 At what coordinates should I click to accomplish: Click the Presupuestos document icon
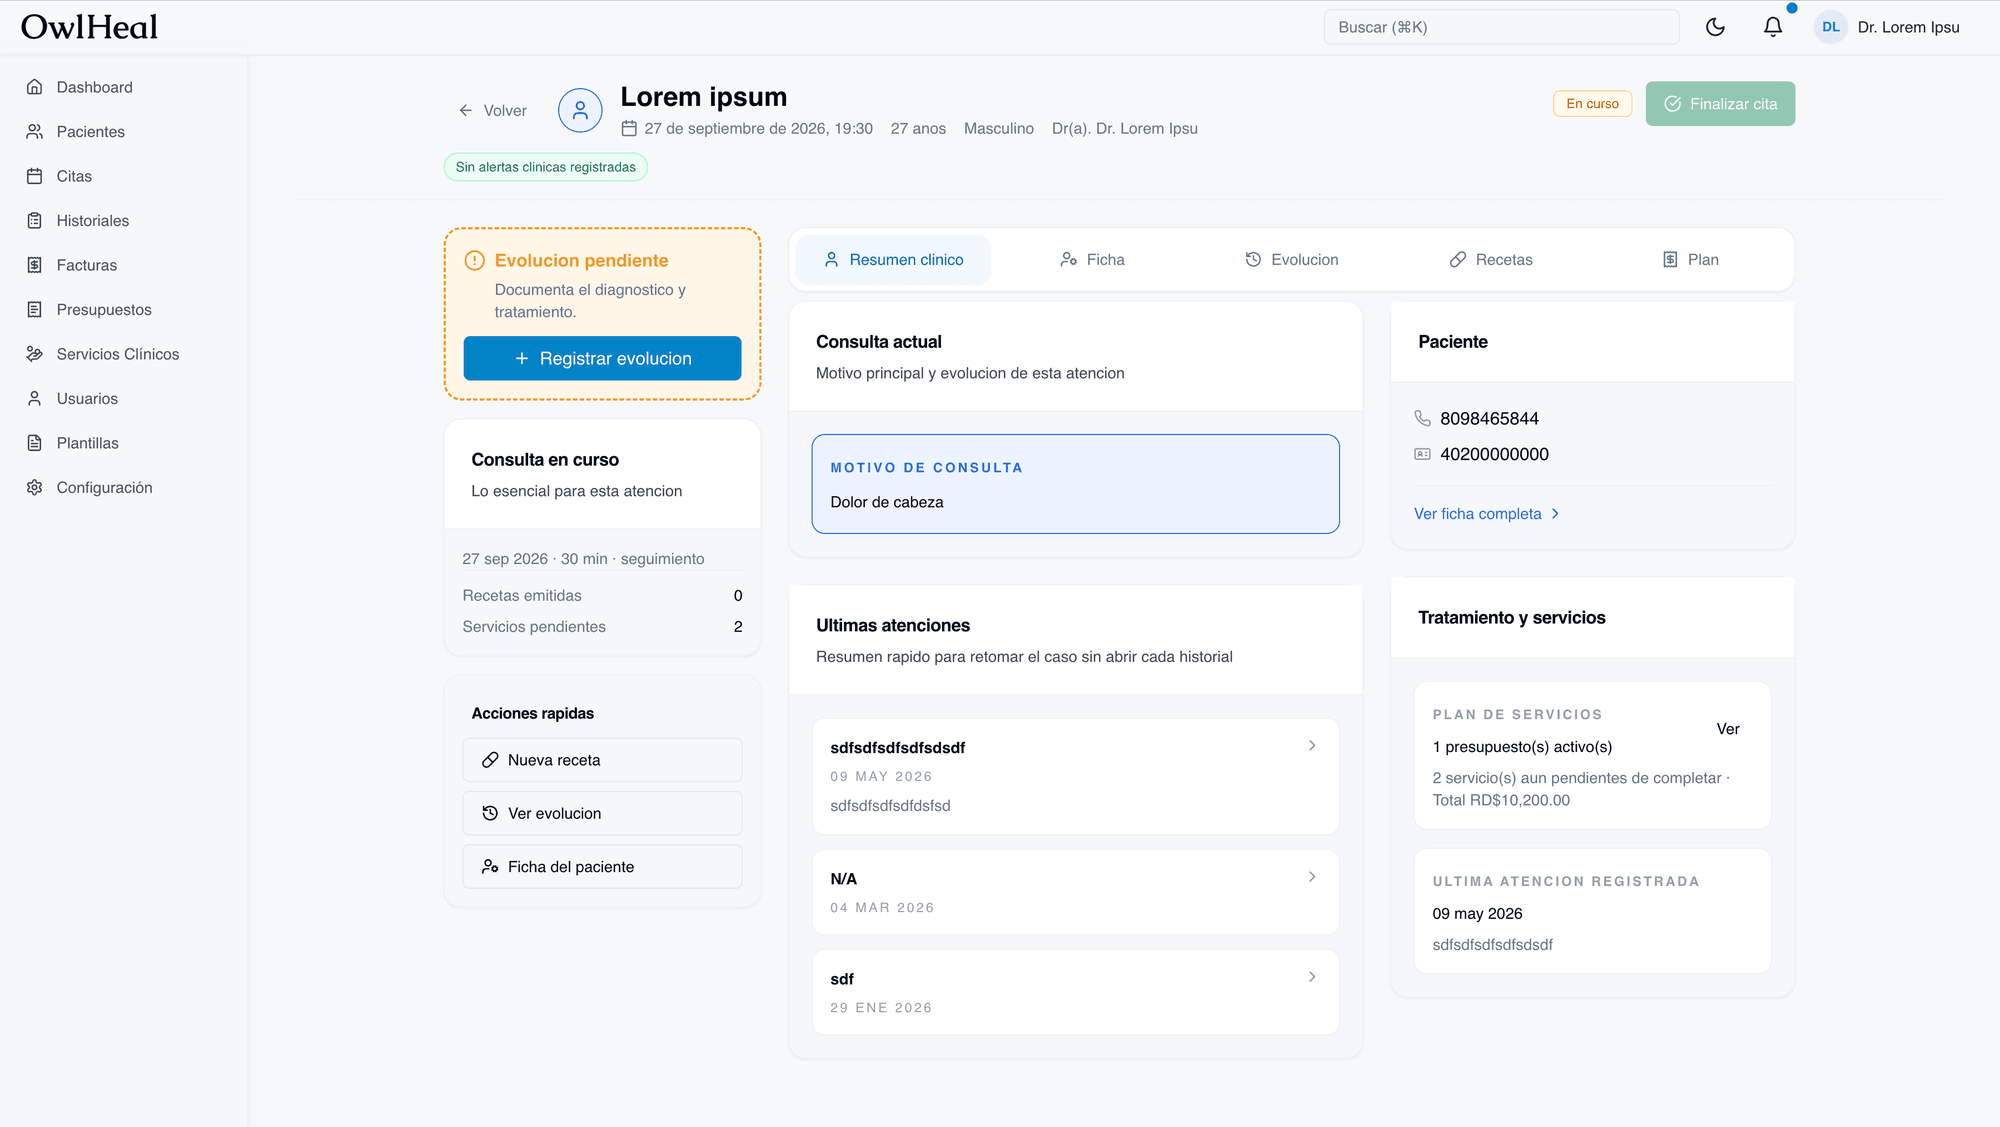pyautogui.click(x=35, y=310)
